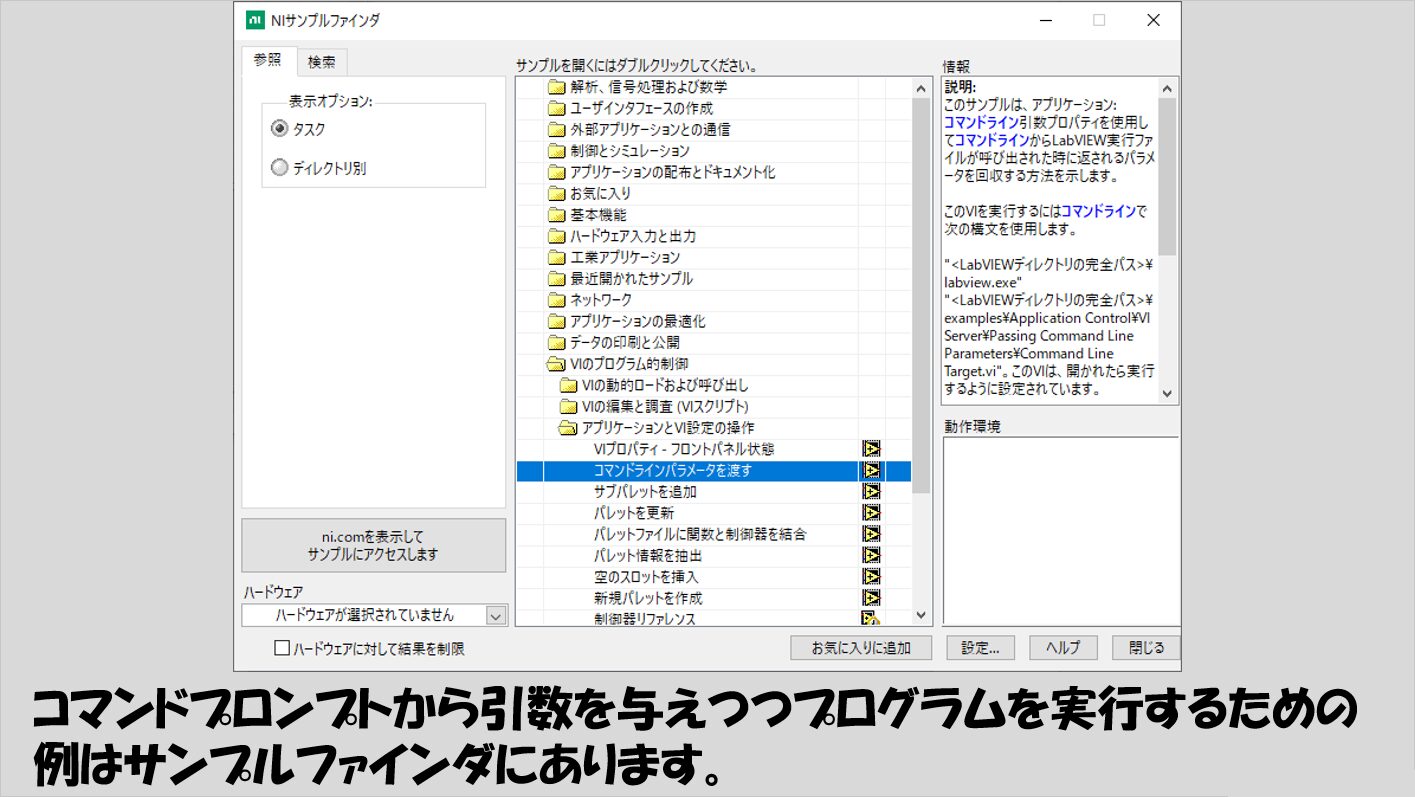Screen dimensions: 1415x797
Task: Click the 閉じる button
Action: tap(1146, 648)
